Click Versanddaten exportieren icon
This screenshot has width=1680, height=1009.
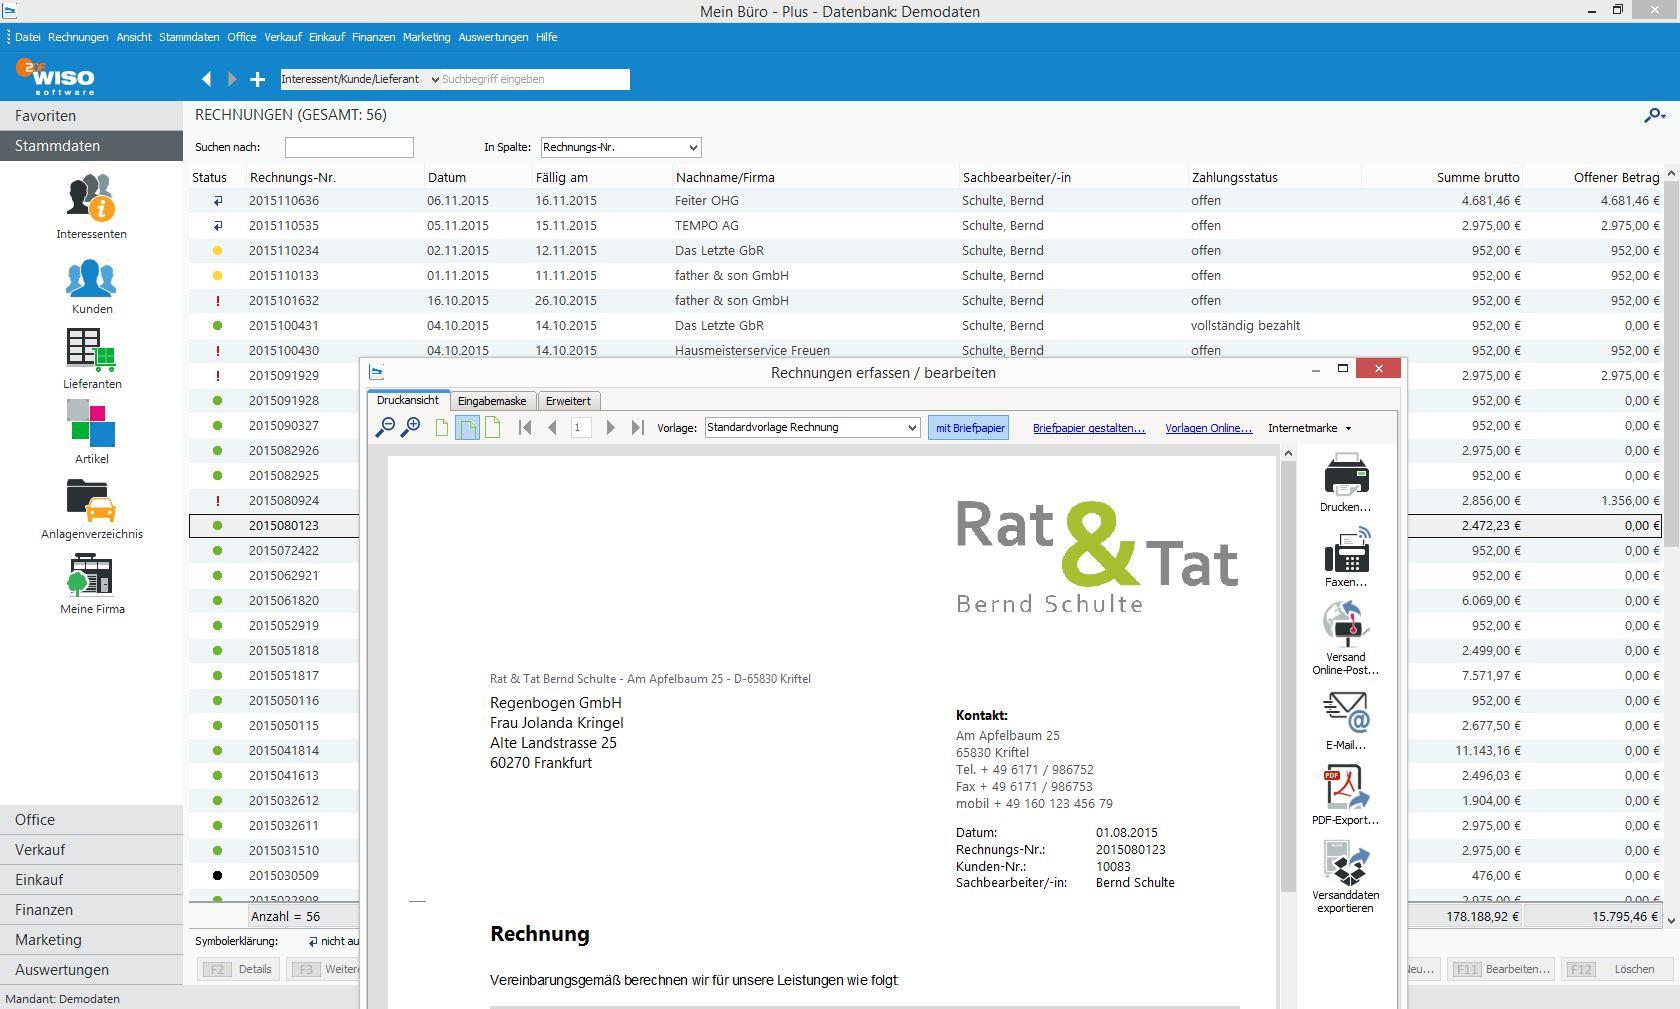pyautogui.click(x=1345, y=864)
